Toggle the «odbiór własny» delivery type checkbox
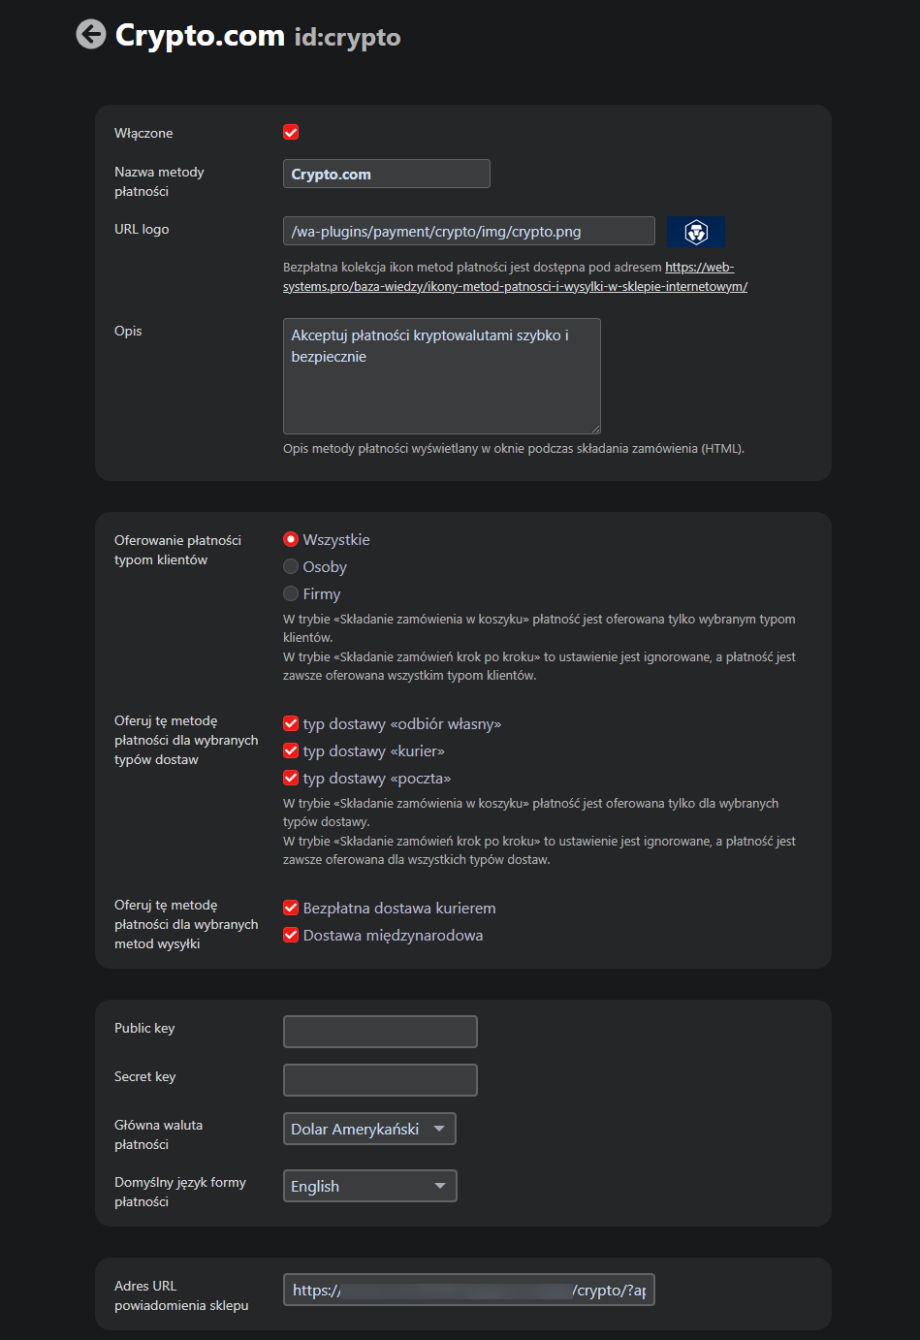Viewport: 920px width, 1340px height. (291, 724)
